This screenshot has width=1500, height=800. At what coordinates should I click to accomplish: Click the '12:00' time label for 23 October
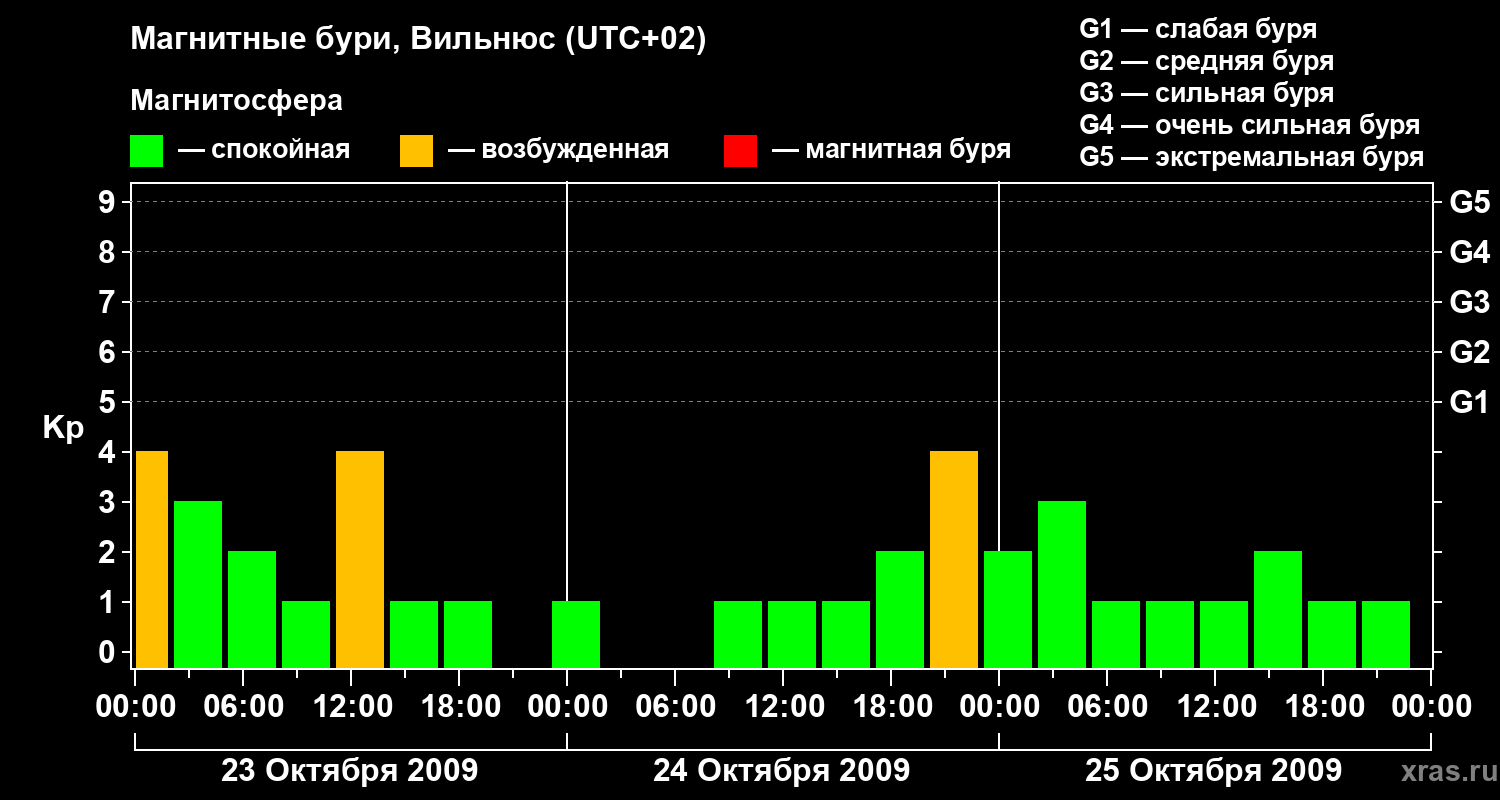tap(351, 707)
